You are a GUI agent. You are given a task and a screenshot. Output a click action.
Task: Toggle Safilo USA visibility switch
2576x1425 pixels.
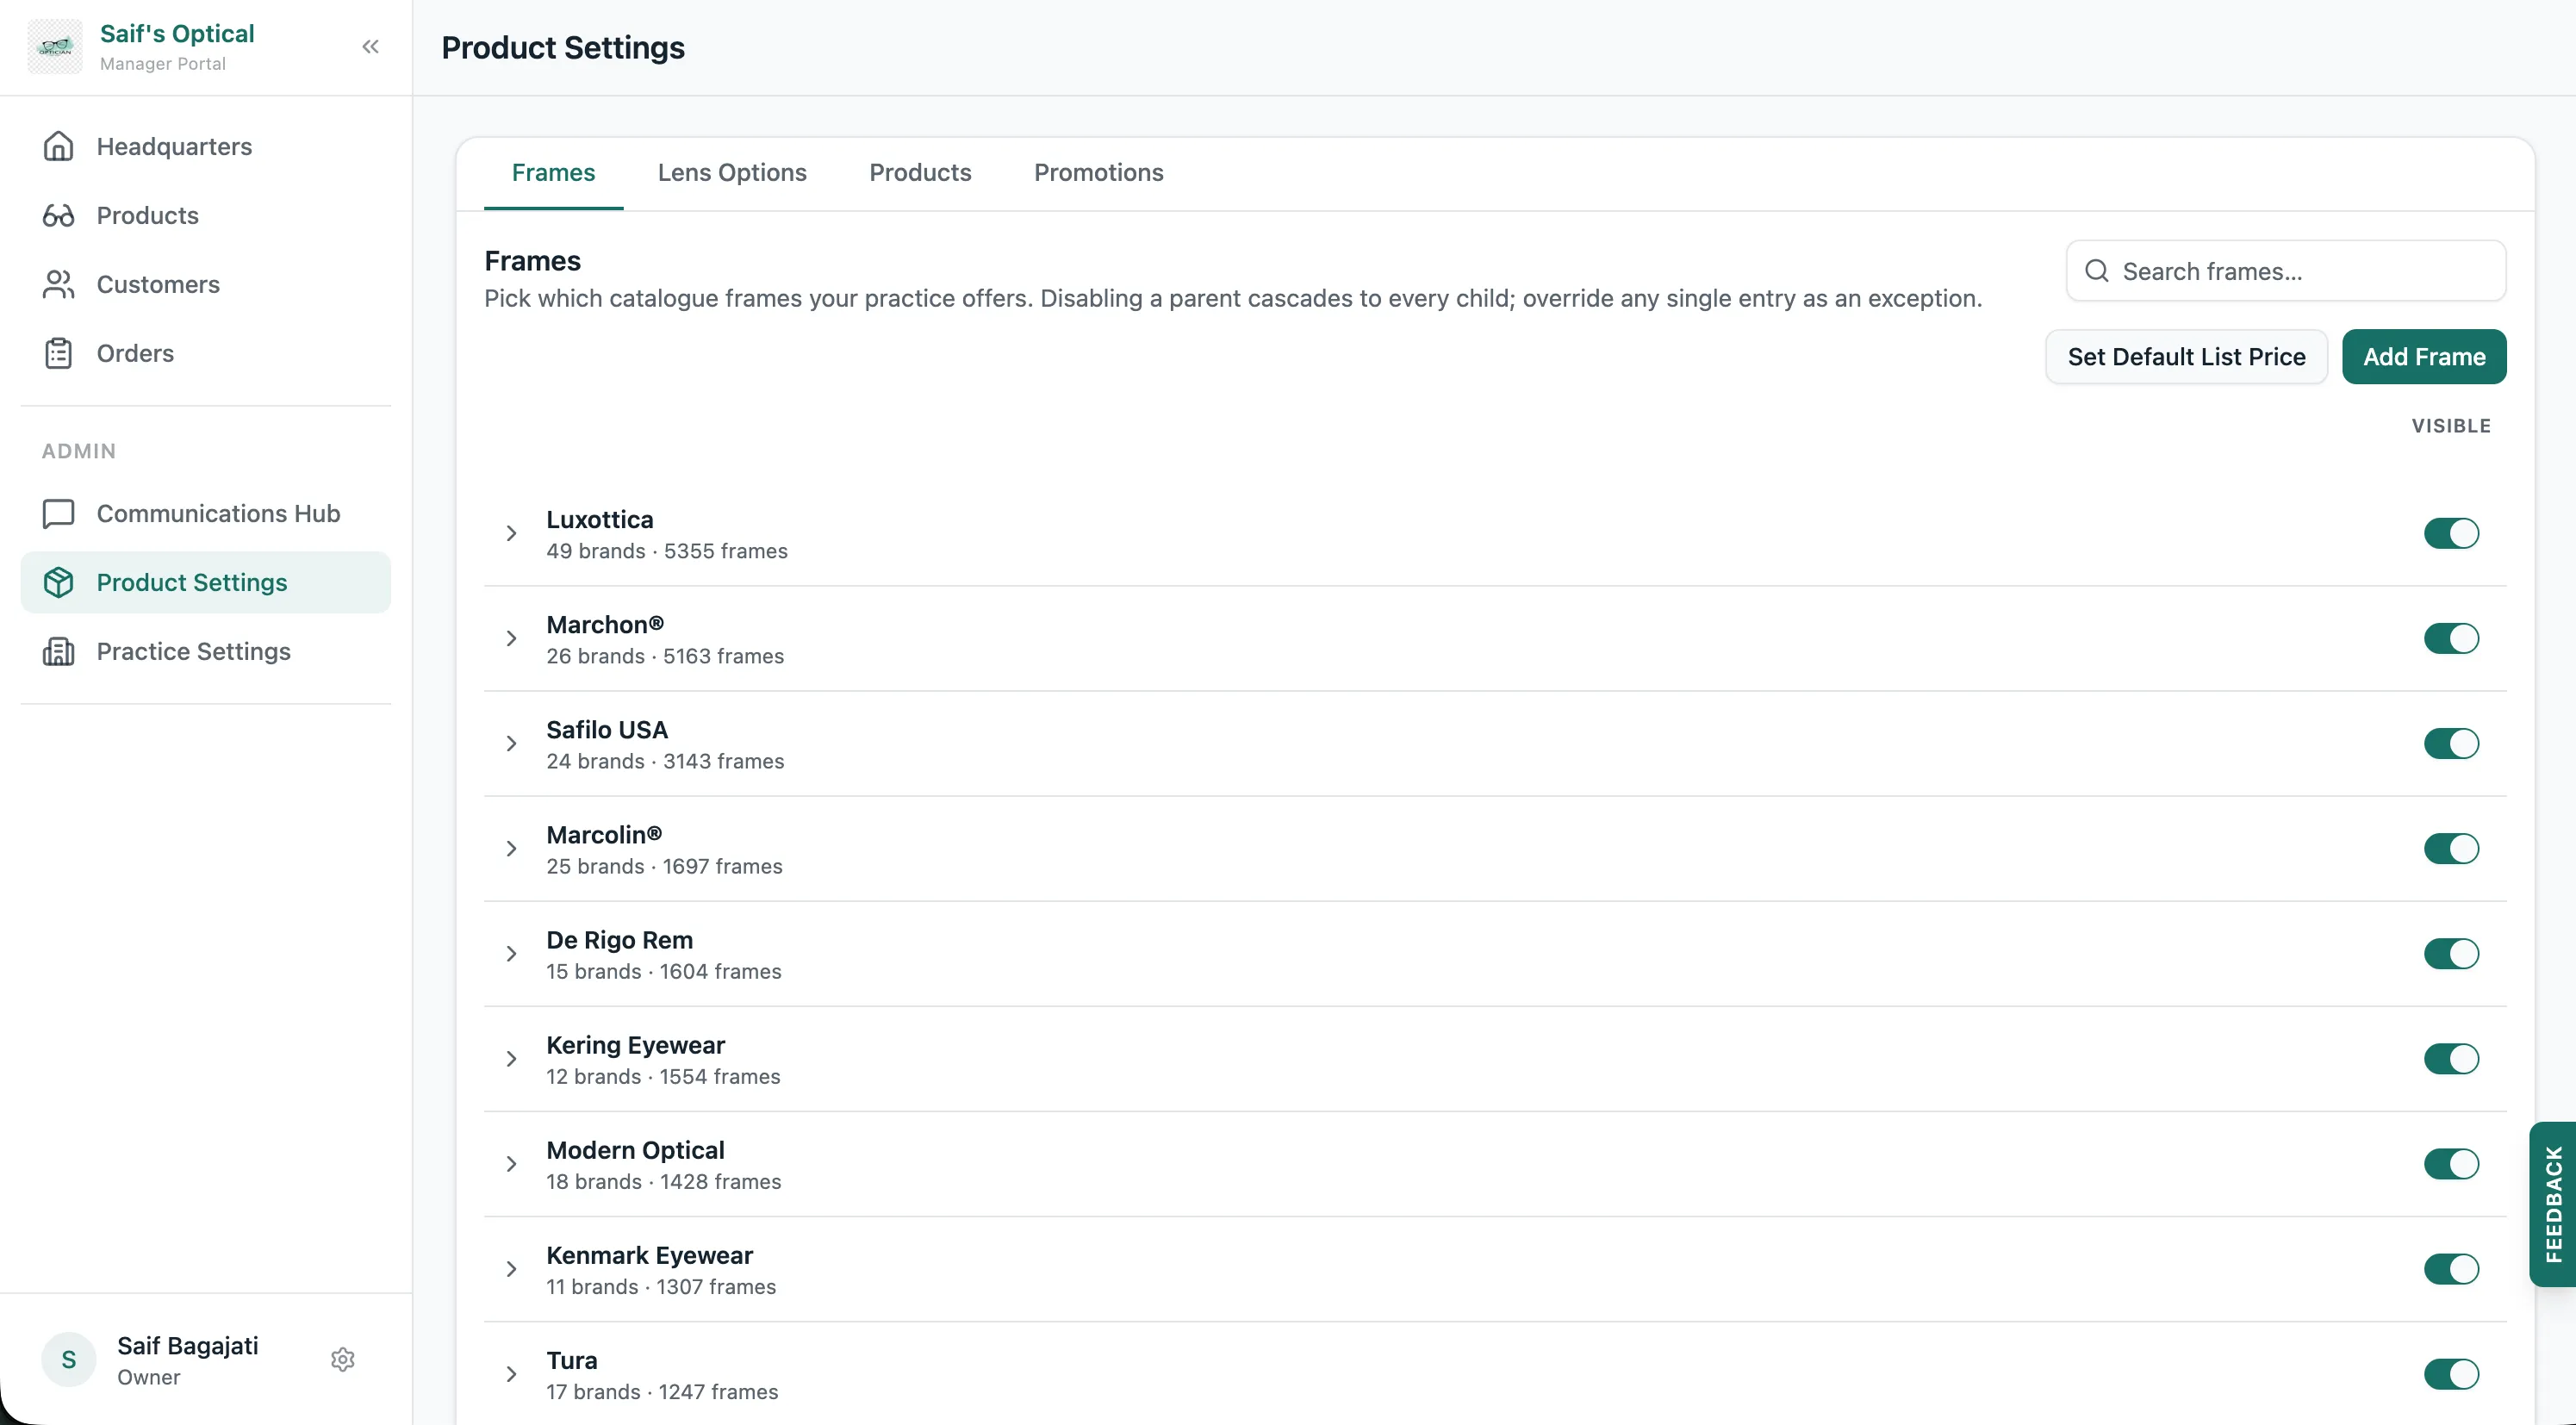tap(2451, 743)
